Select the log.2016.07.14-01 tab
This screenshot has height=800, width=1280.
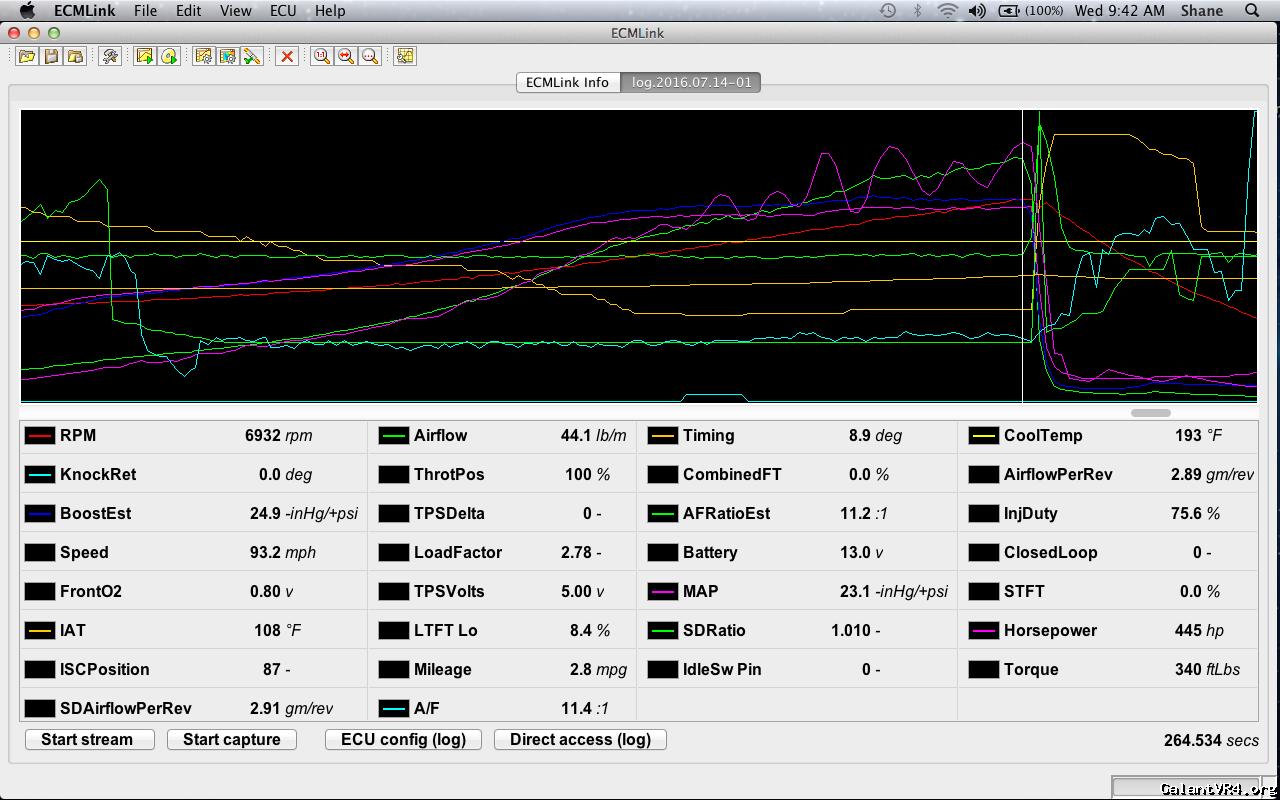pyautogui.click(x=691, y=82)
